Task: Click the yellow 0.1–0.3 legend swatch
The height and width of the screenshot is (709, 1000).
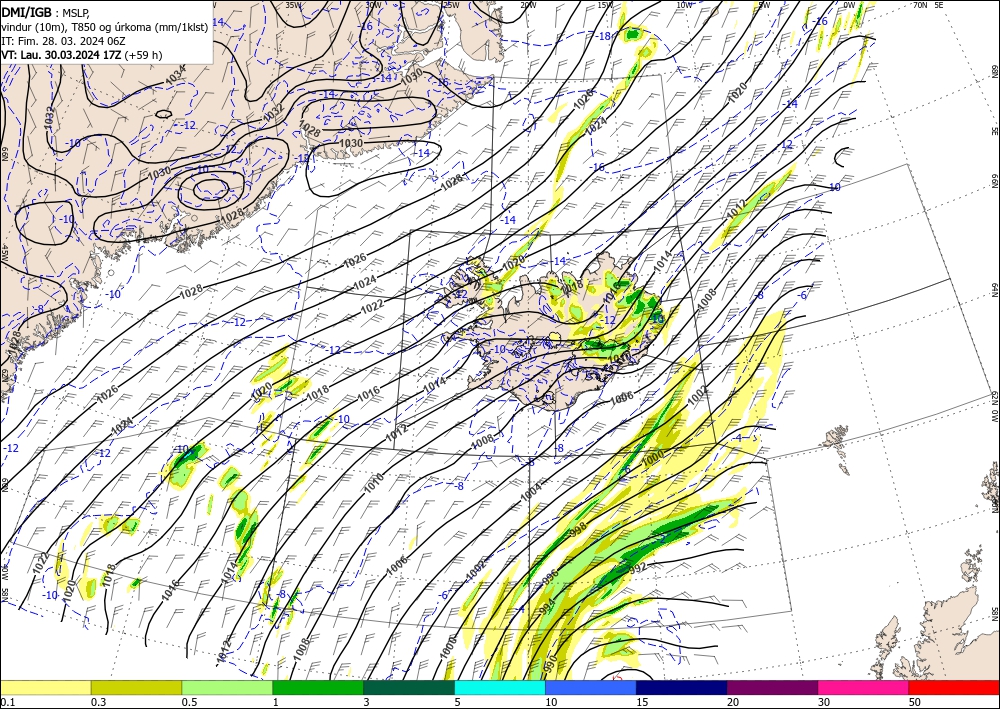Action: point(46,687)
